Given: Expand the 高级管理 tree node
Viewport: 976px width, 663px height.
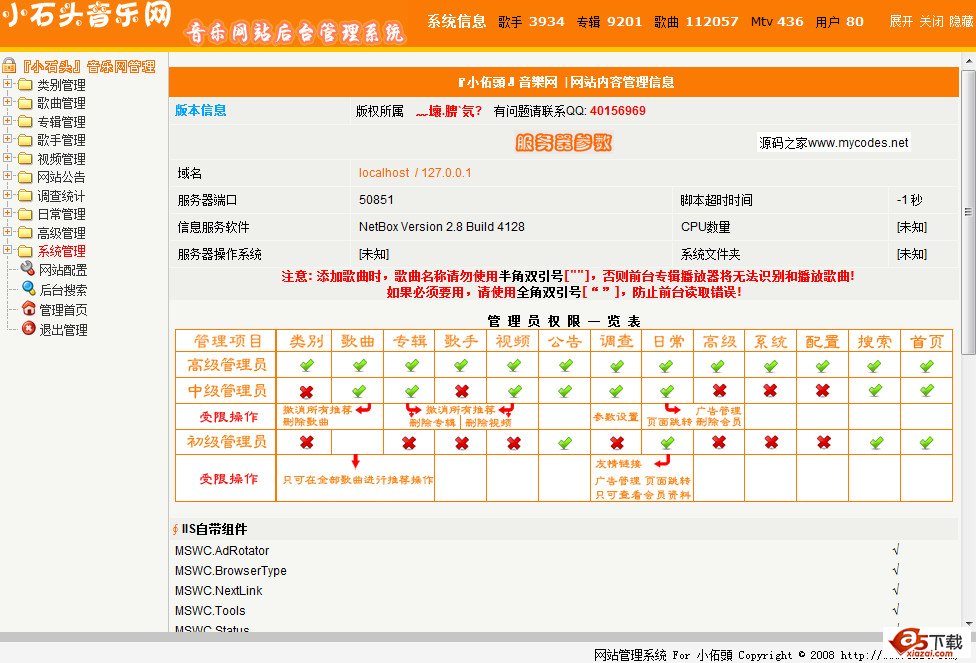Looking at the screenshot, I should [7, 232].
